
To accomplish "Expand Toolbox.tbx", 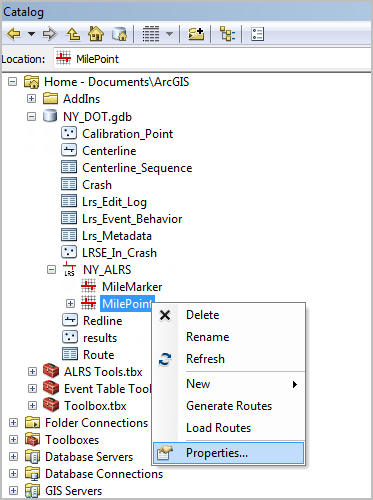I will pos(32,406).
